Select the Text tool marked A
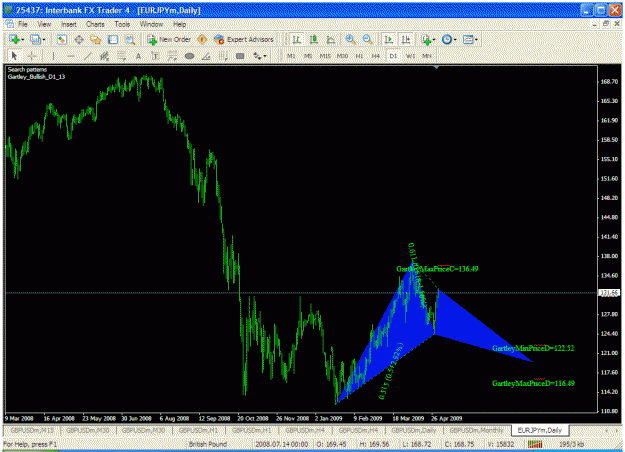 (x=138, y=56)
